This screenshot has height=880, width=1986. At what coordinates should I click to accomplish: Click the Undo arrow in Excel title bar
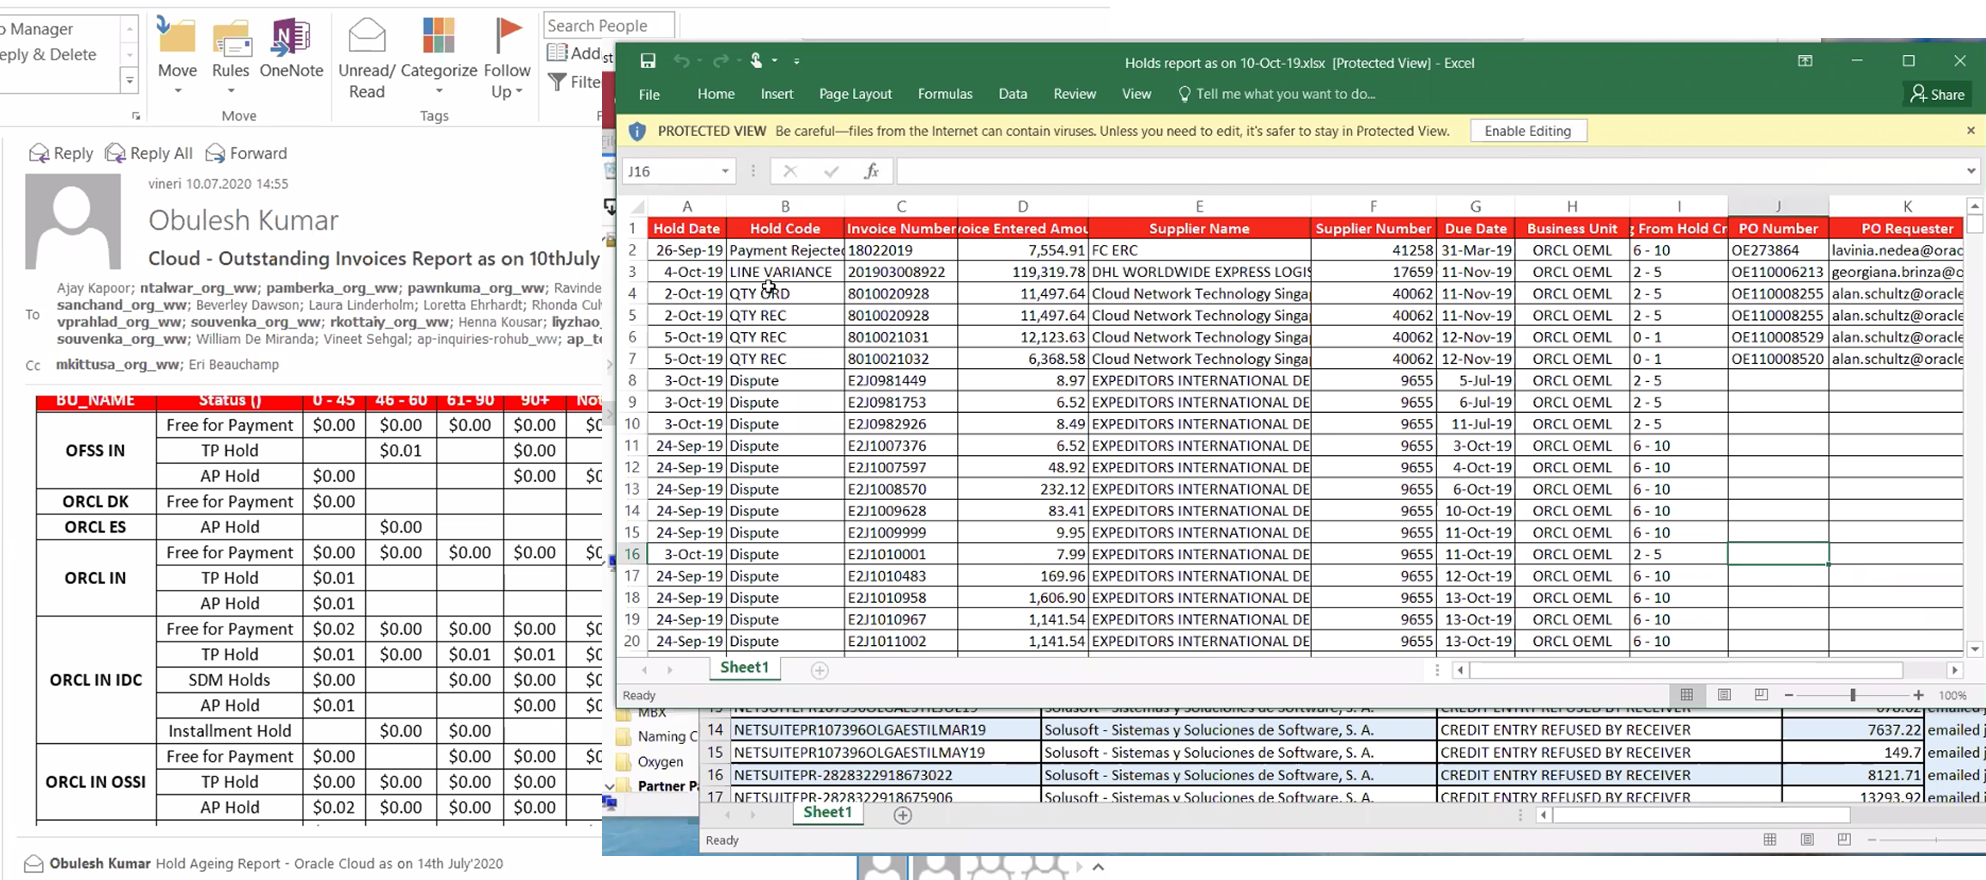click(682, 62)
